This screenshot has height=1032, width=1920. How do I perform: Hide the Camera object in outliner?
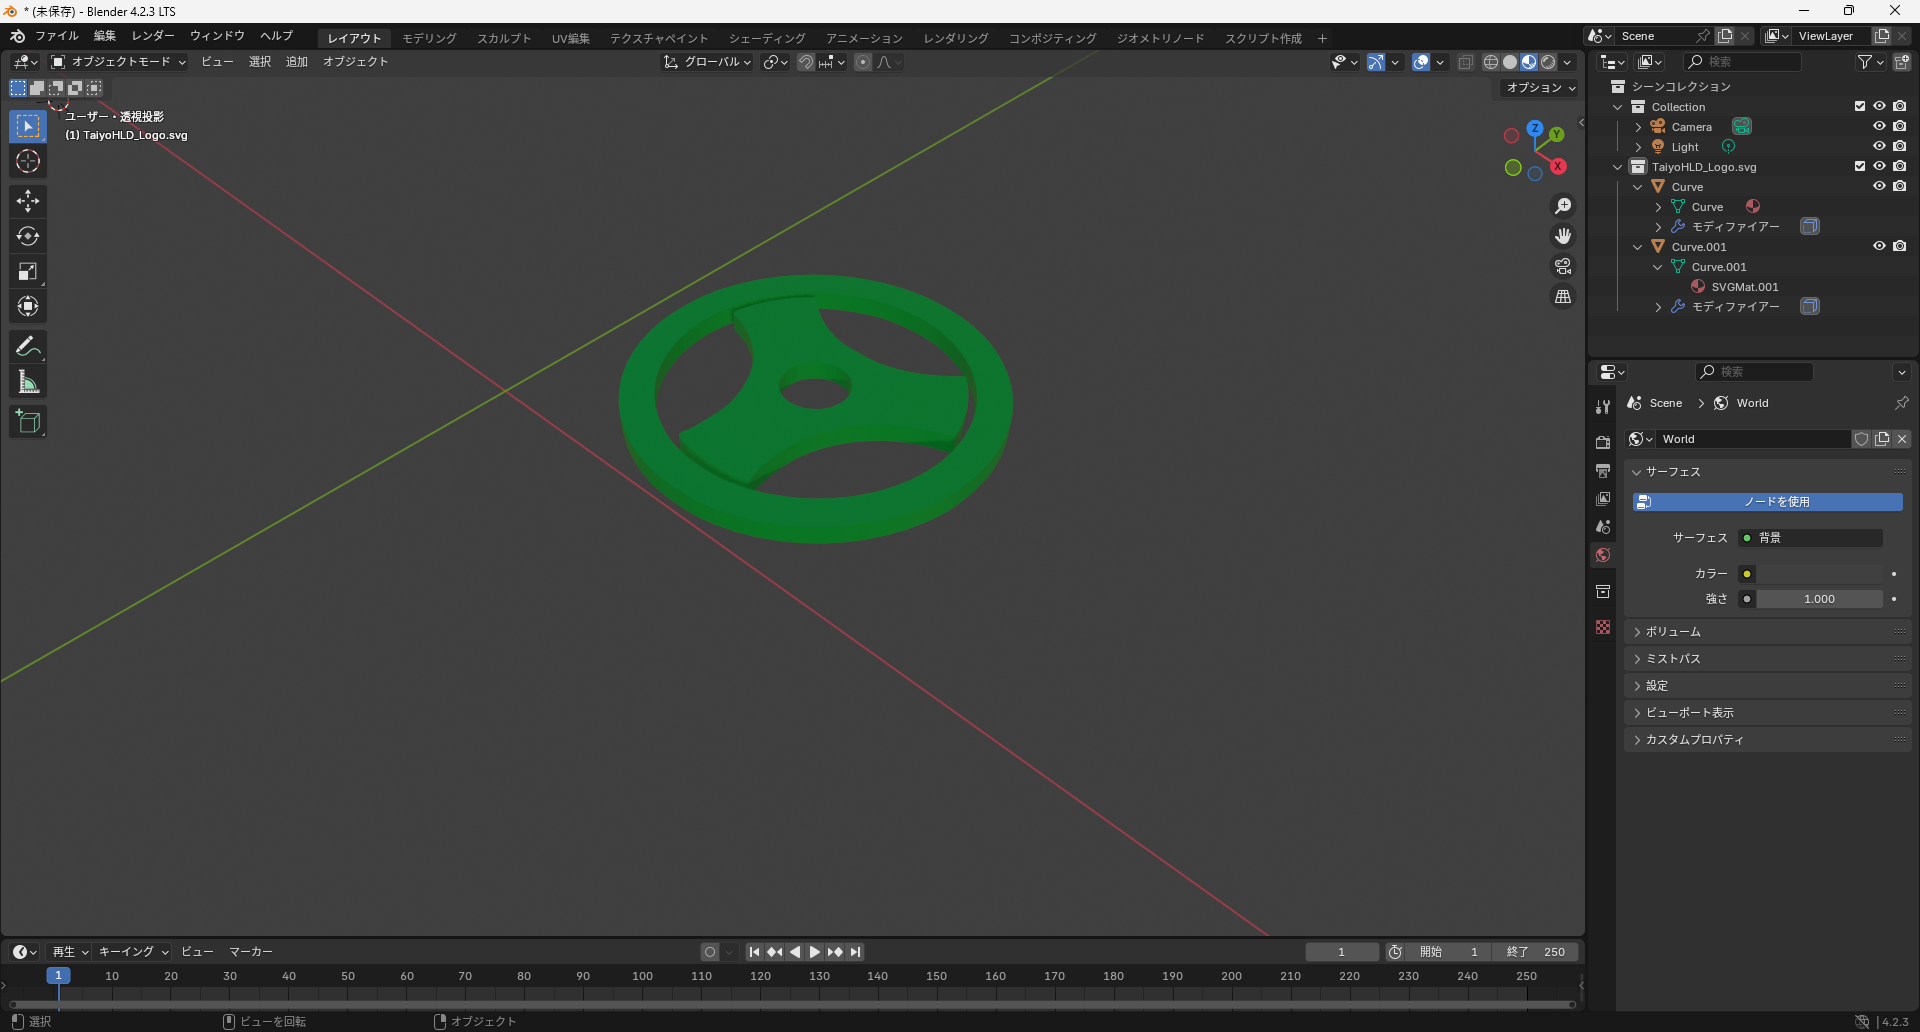[1879, 126]
